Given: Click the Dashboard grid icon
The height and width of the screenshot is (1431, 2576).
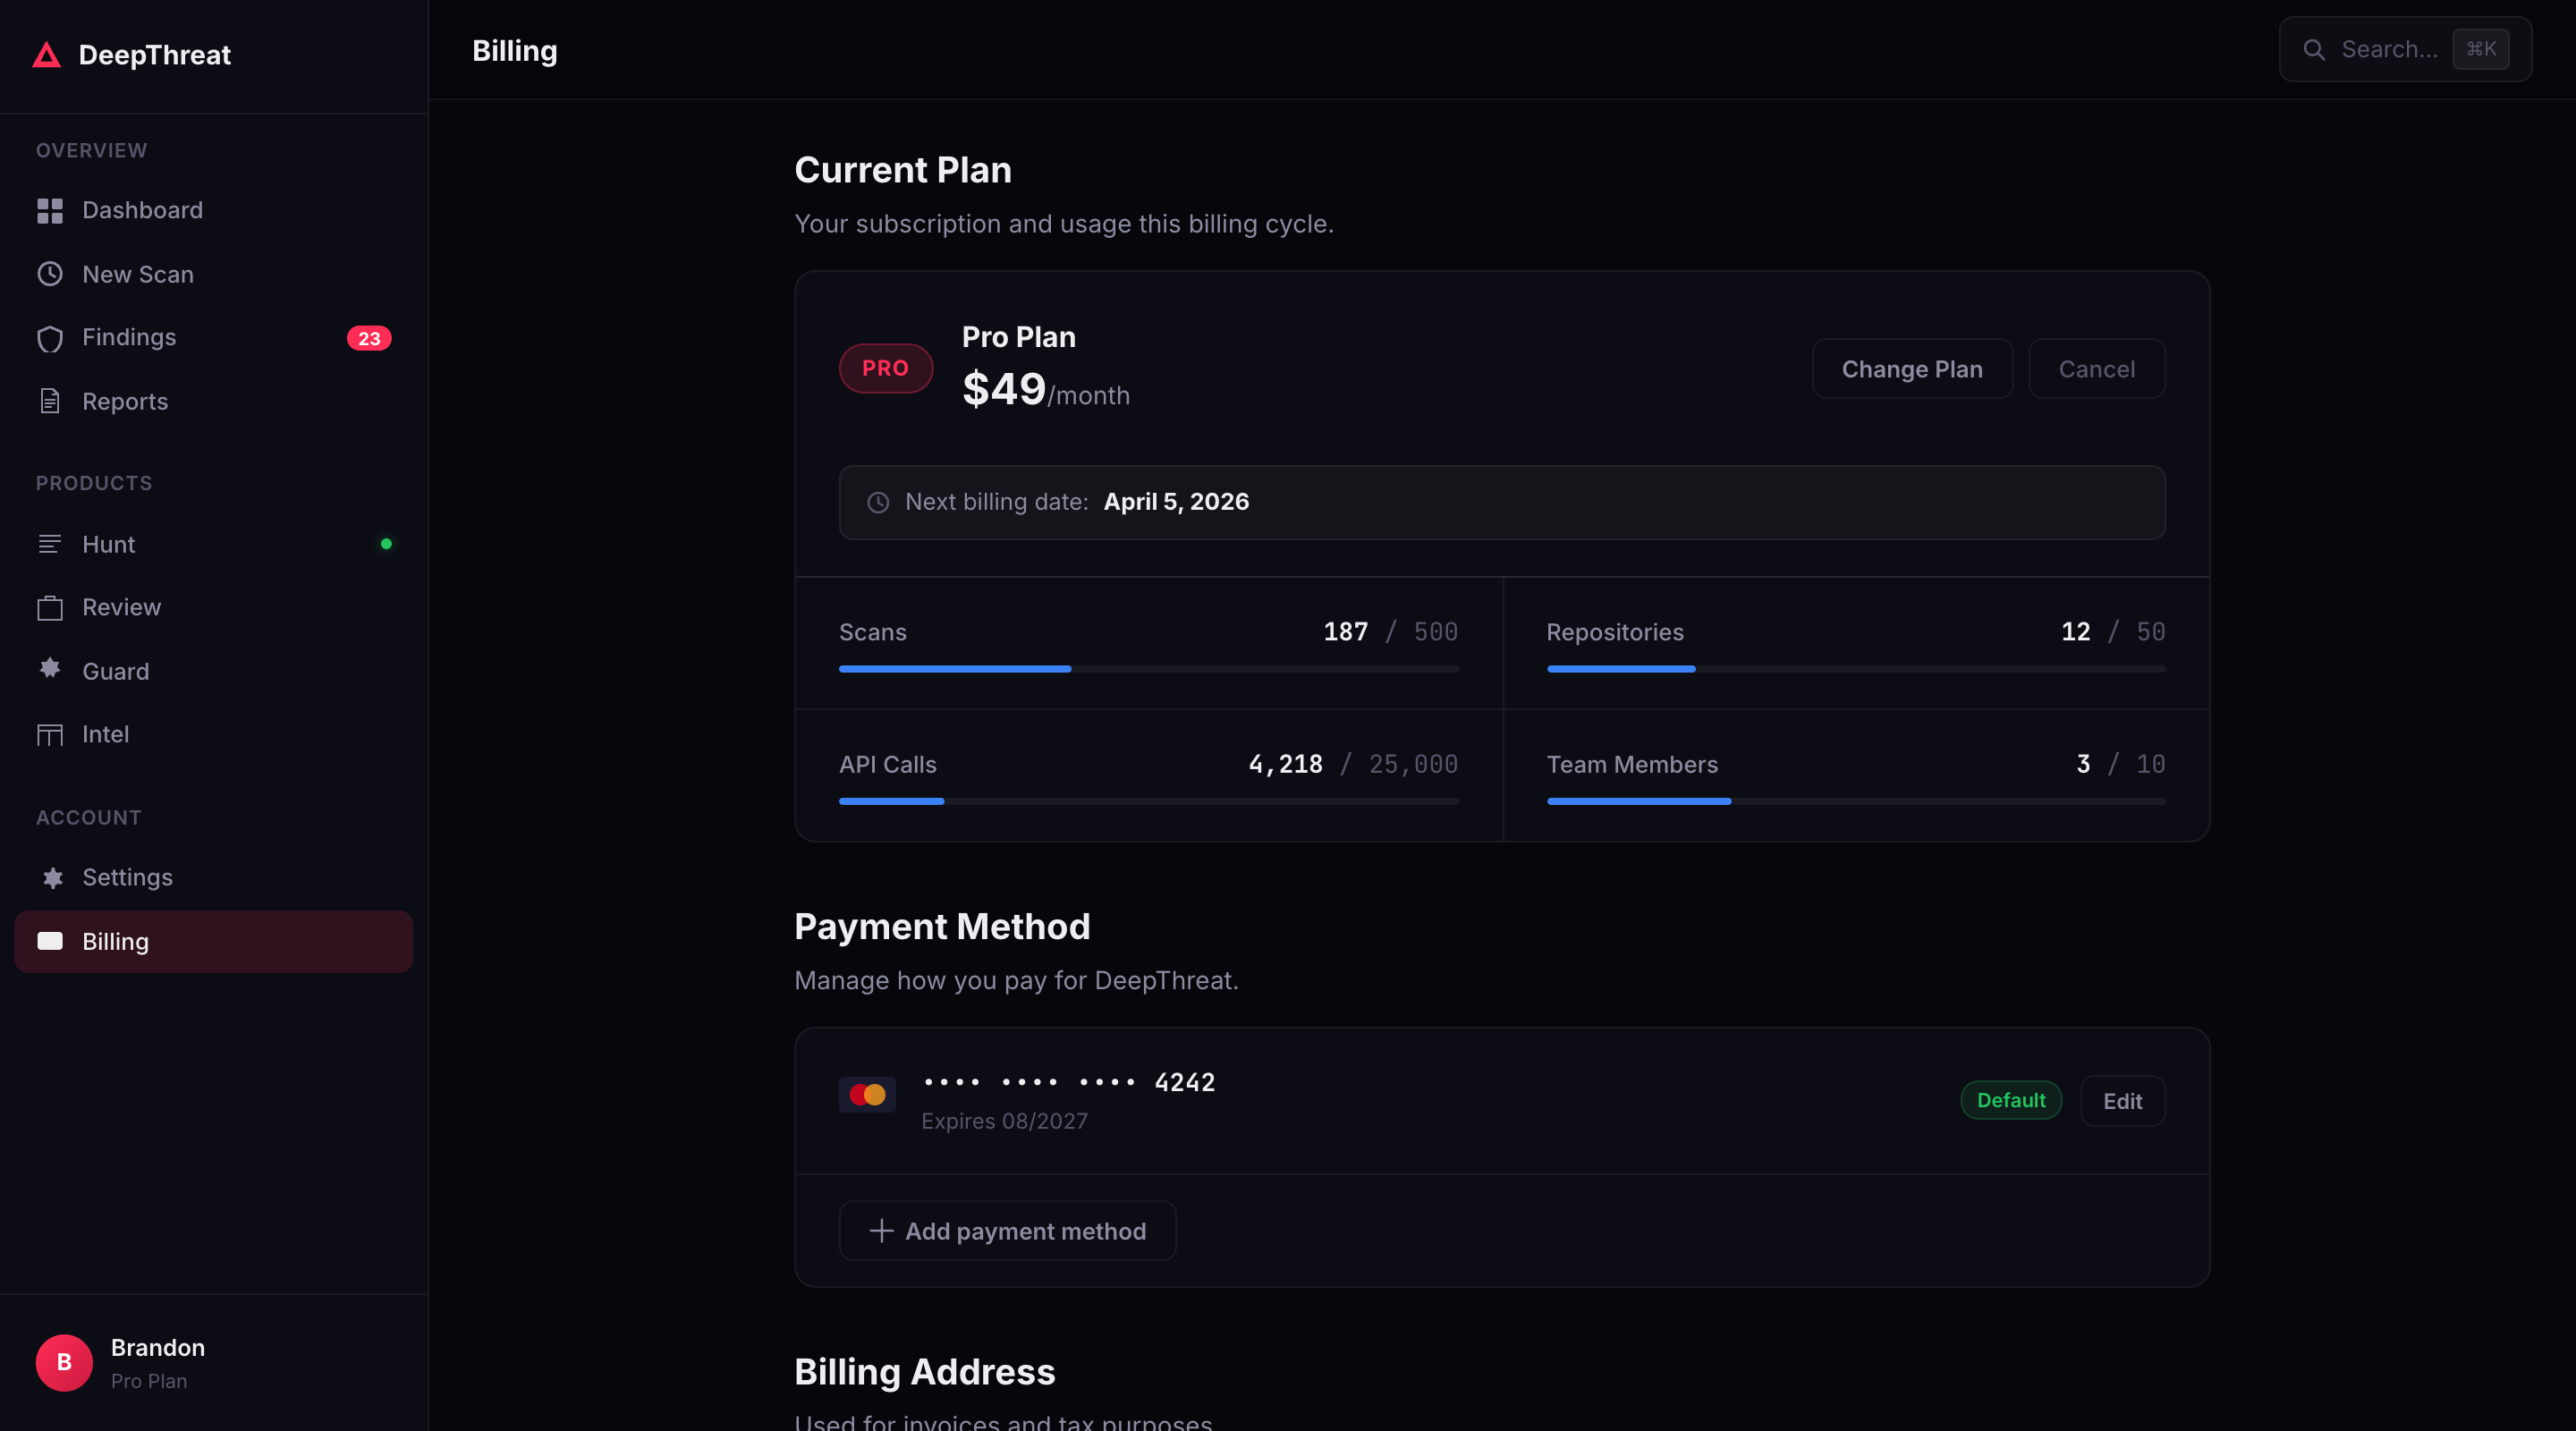Looking at the screenshot, I should (50, 210).
